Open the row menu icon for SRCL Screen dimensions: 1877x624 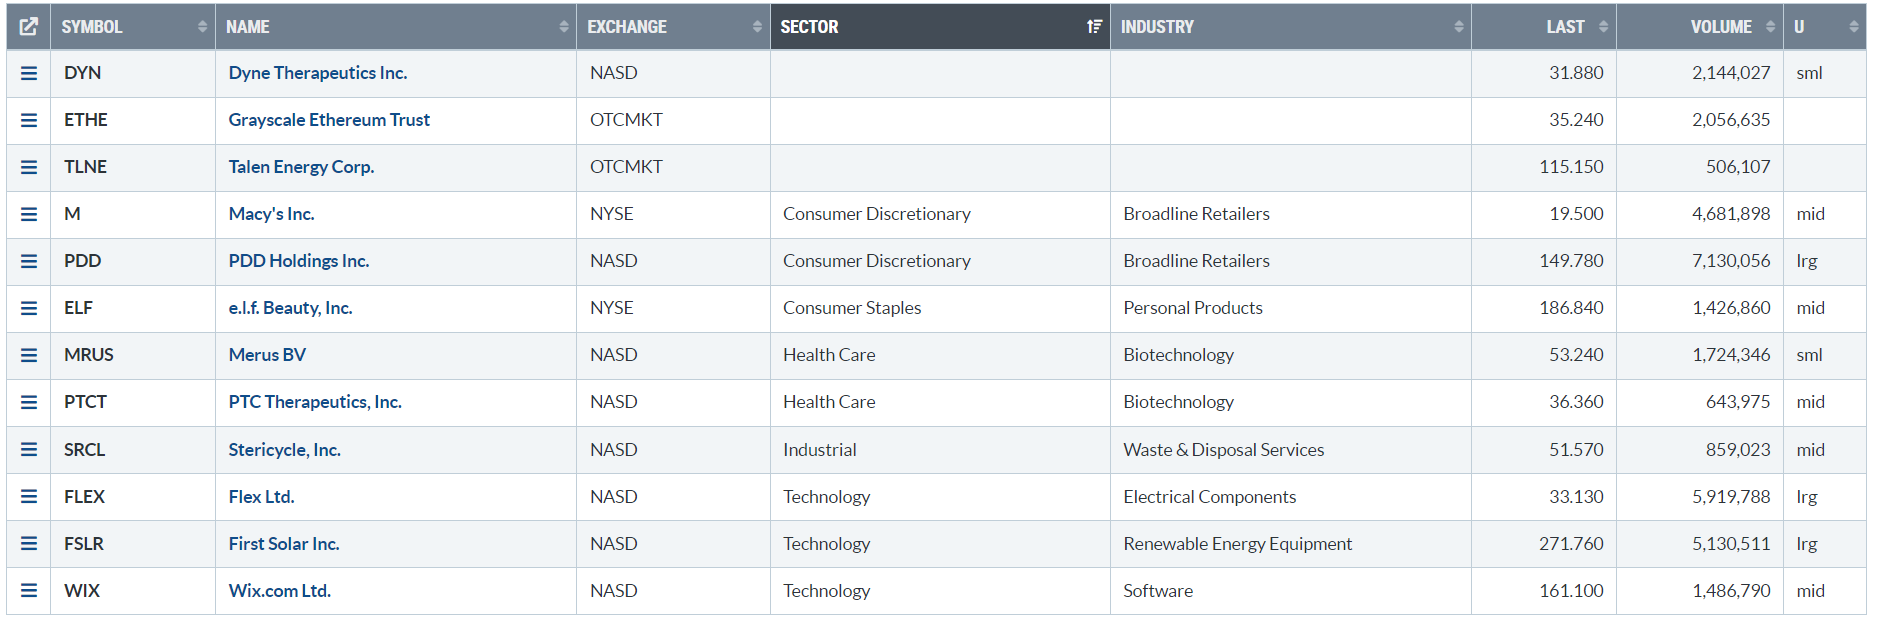[x=29, y=450]
